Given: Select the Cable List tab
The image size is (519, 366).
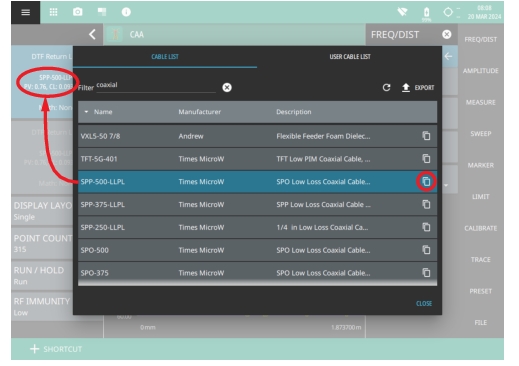Looking at the screenshot, I should (x=165, y=57).
